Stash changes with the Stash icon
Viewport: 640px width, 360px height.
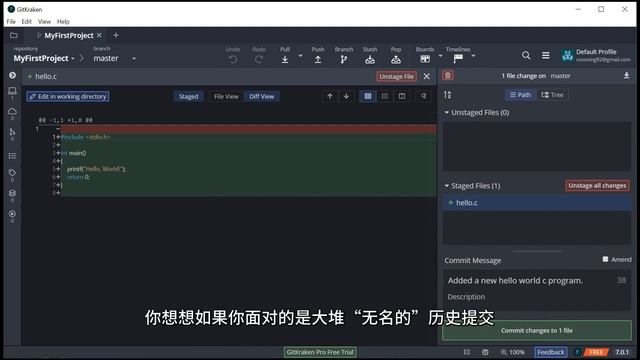[370, 60]
